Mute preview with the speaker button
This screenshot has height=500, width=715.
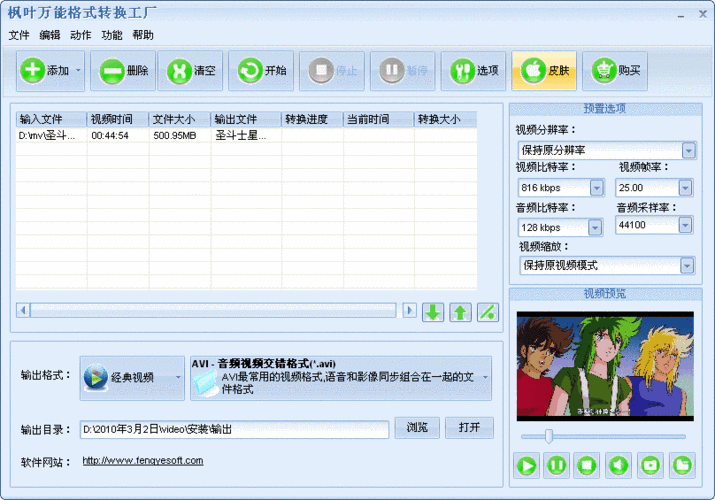[619, 465]
